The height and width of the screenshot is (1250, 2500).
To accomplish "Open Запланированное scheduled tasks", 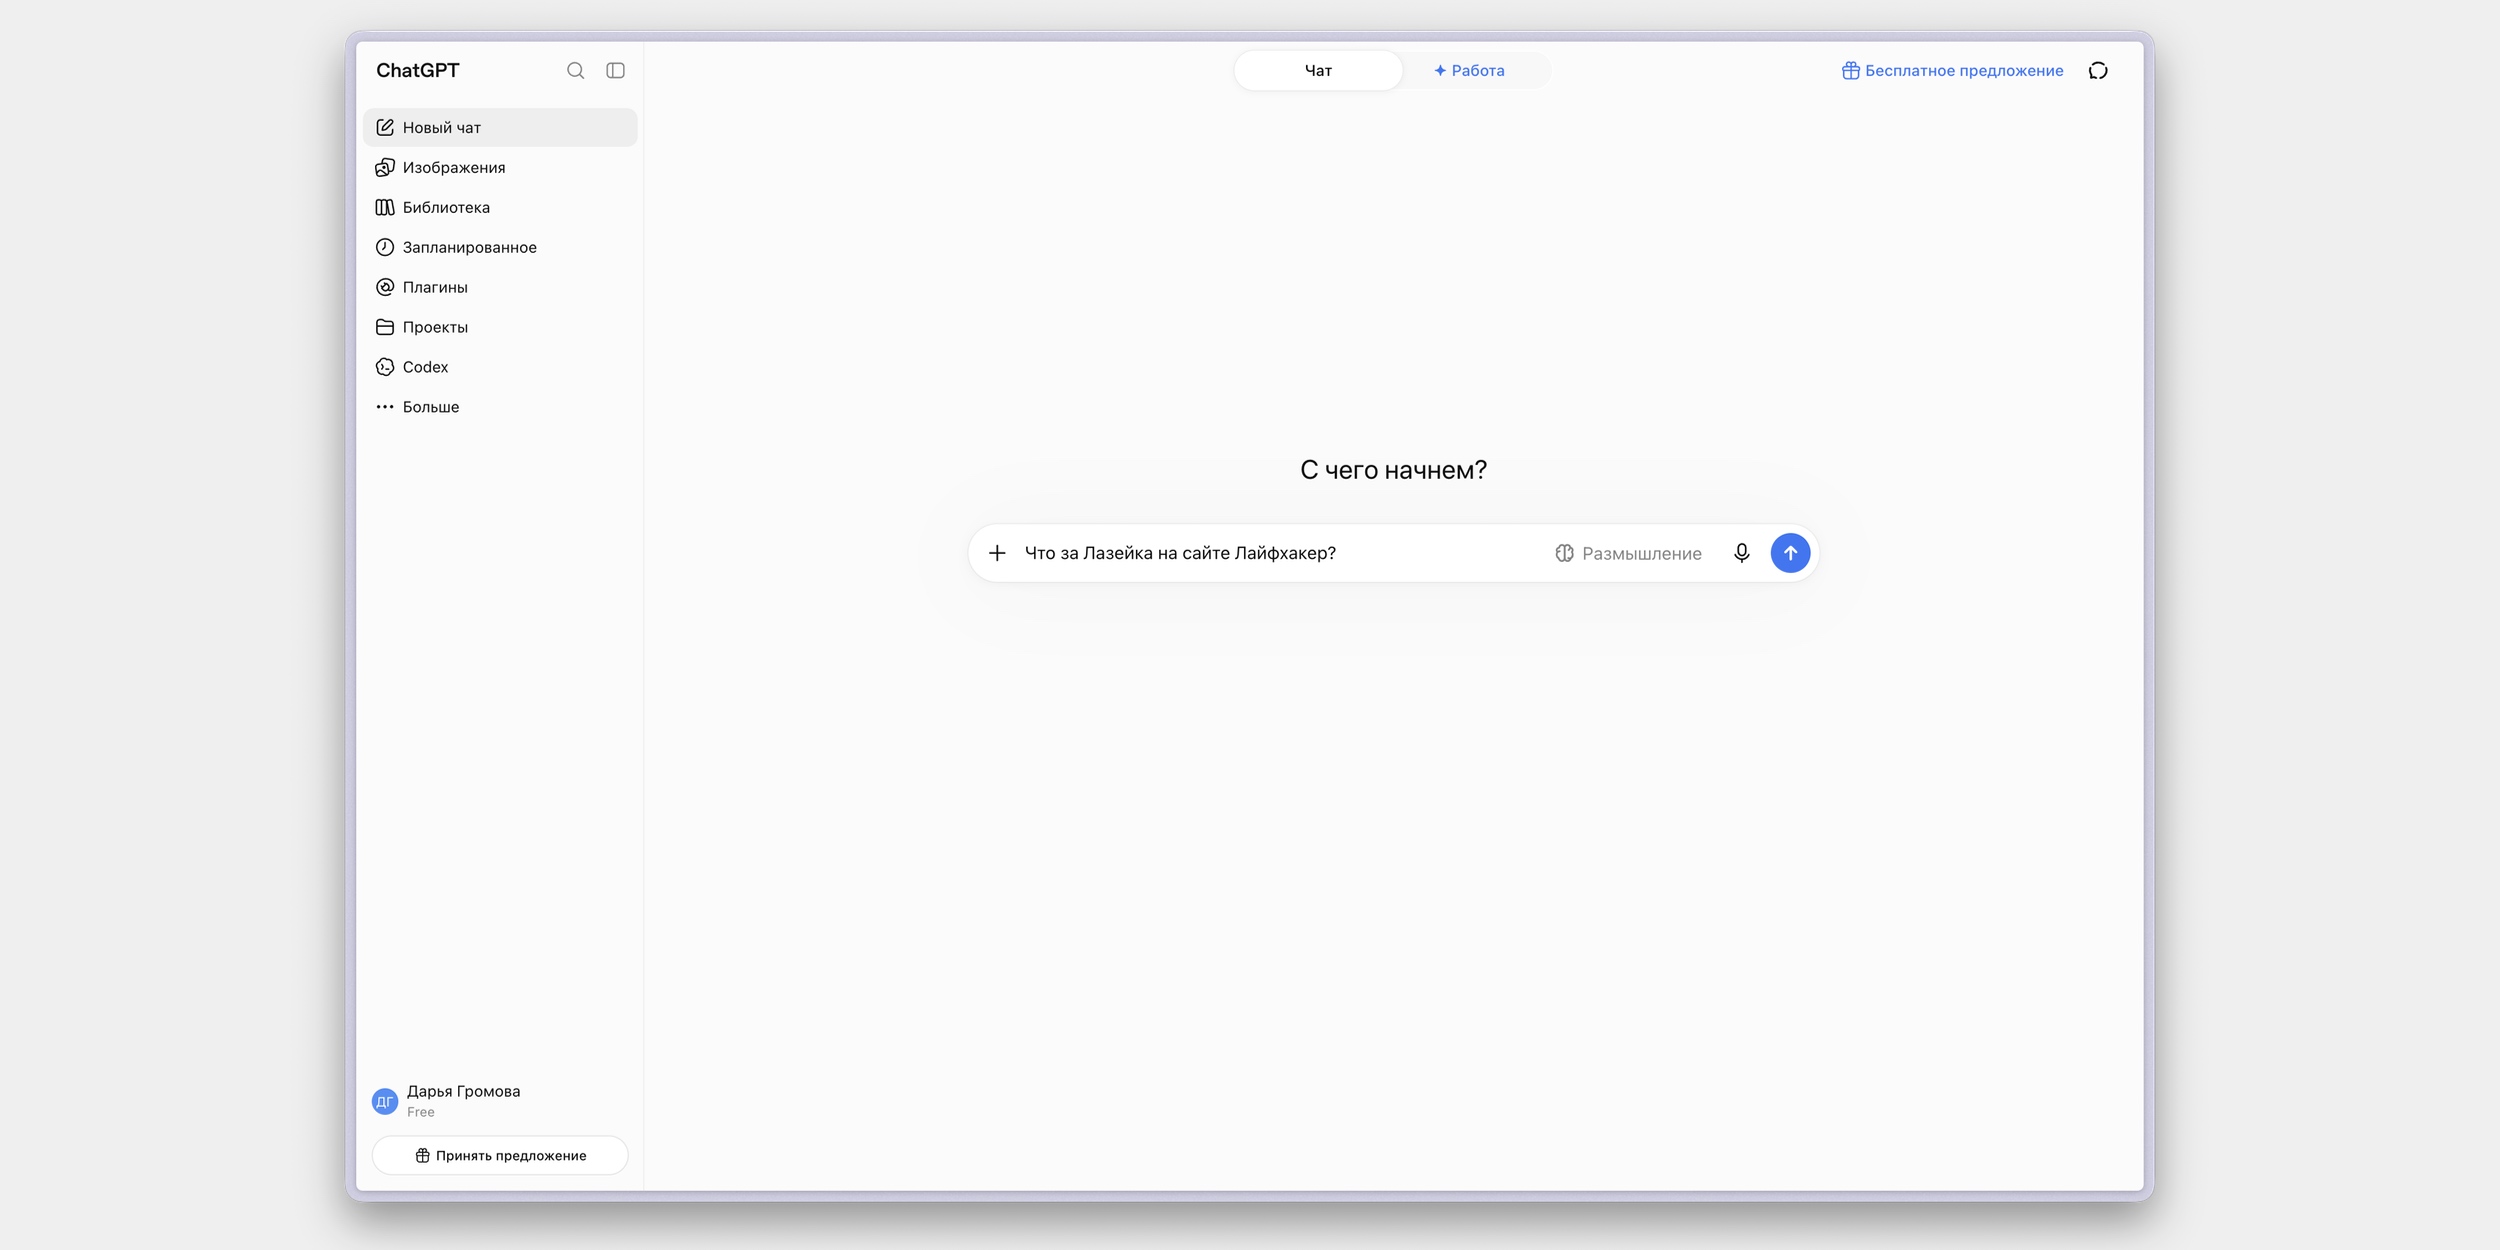I will (x=500, y=247).
